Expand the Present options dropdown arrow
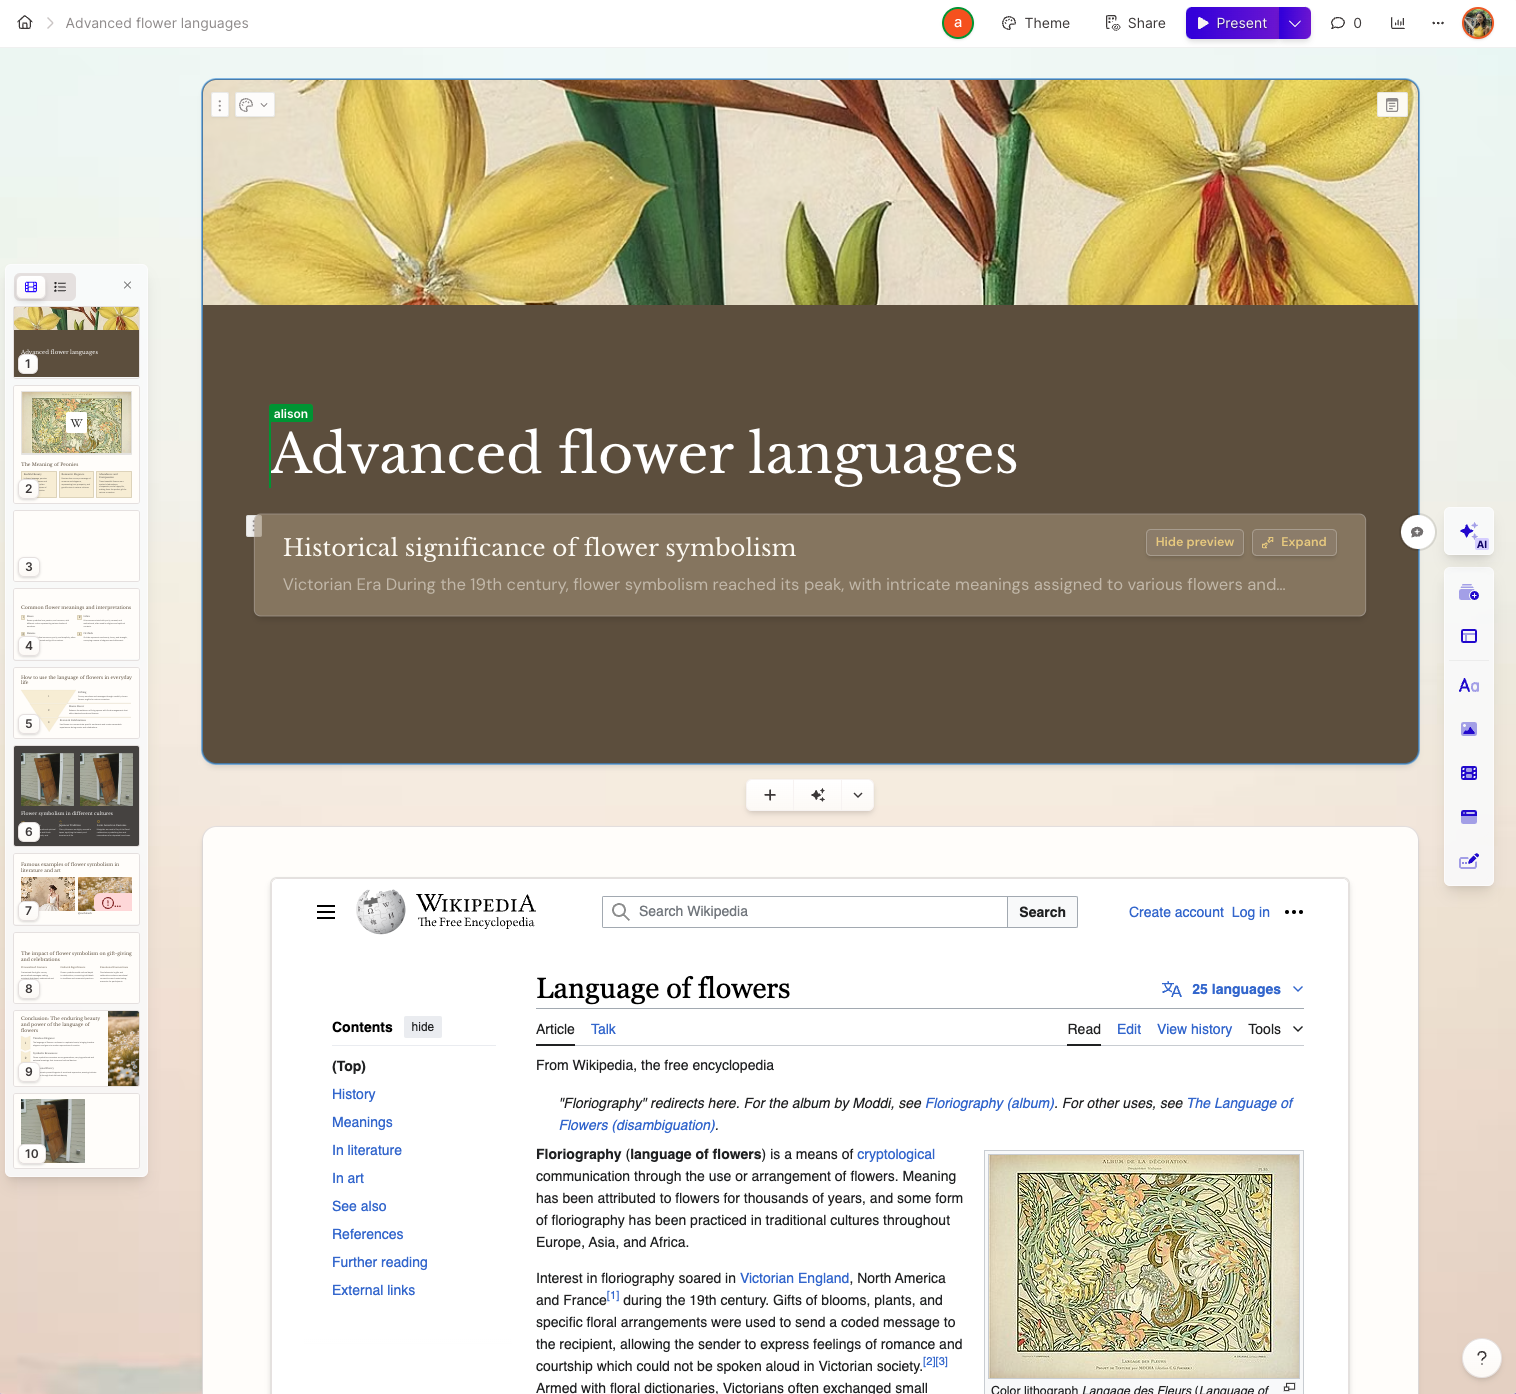This screenshot has width=1516, height=1394. pos(1295,23)
